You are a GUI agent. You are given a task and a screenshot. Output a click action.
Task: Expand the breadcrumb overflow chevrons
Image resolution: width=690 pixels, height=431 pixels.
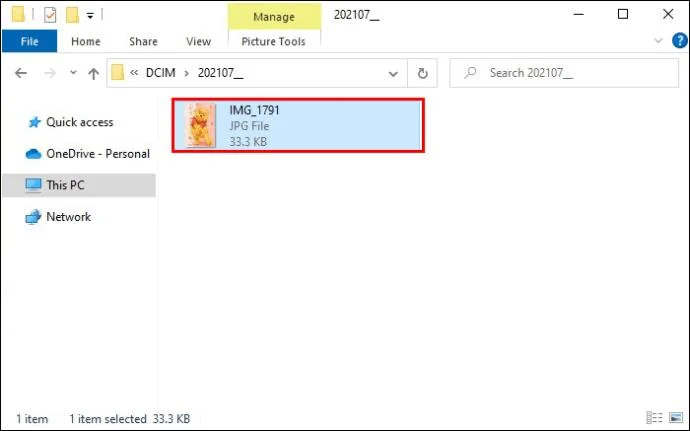pos(134,72)
